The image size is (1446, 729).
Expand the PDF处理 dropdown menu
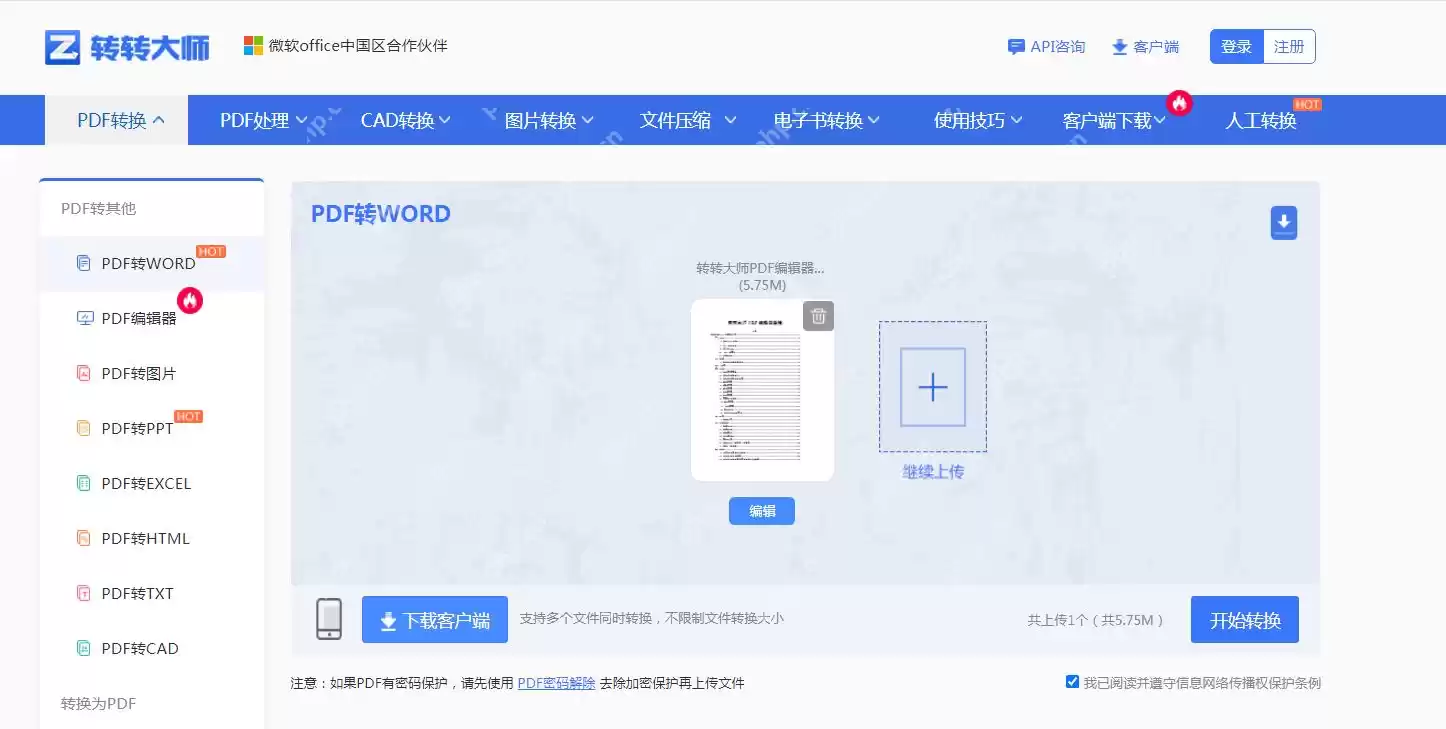tap(256, 119)
